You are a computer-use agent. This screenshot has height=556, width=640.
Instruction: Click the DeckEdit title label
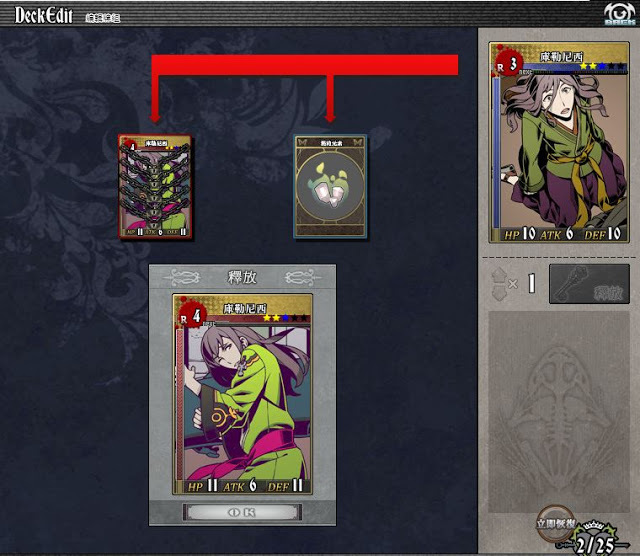click(44, 16)
